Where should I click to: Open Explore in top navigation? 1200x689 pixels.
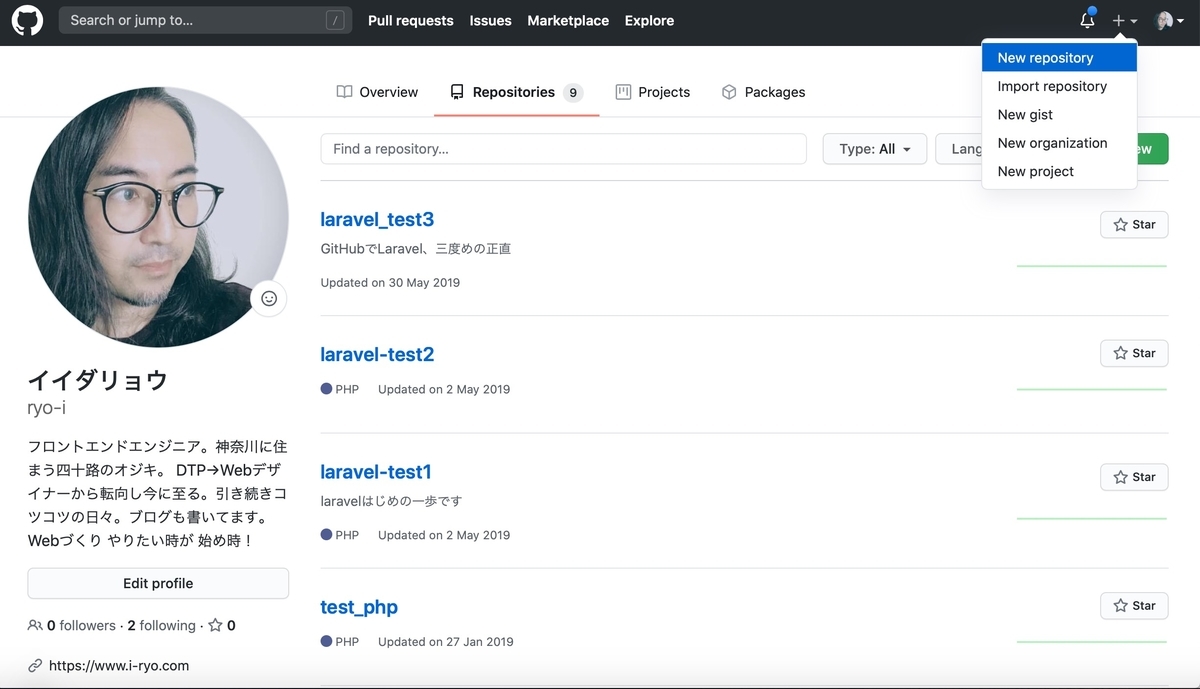649,20
